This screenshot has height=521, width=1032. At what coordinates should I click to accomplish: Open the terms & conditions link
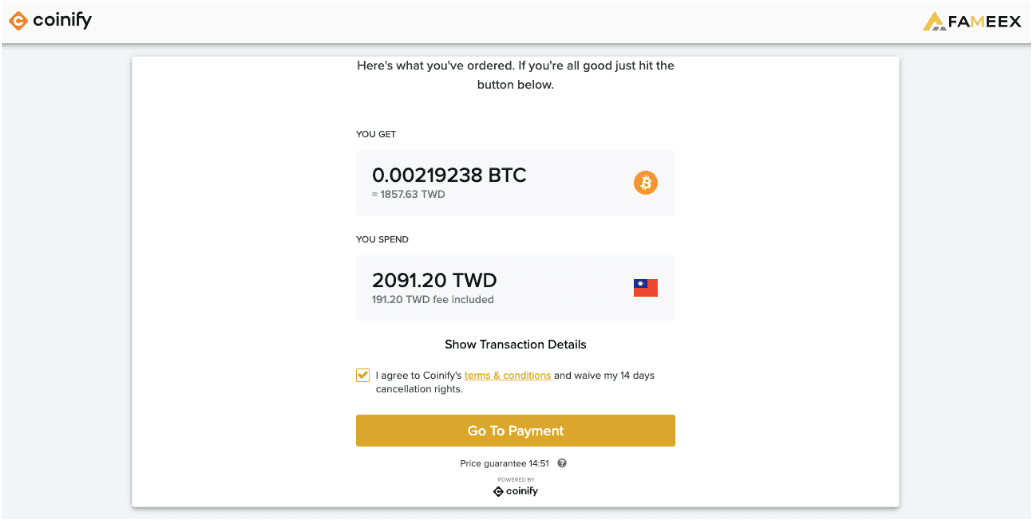(507, 376)
